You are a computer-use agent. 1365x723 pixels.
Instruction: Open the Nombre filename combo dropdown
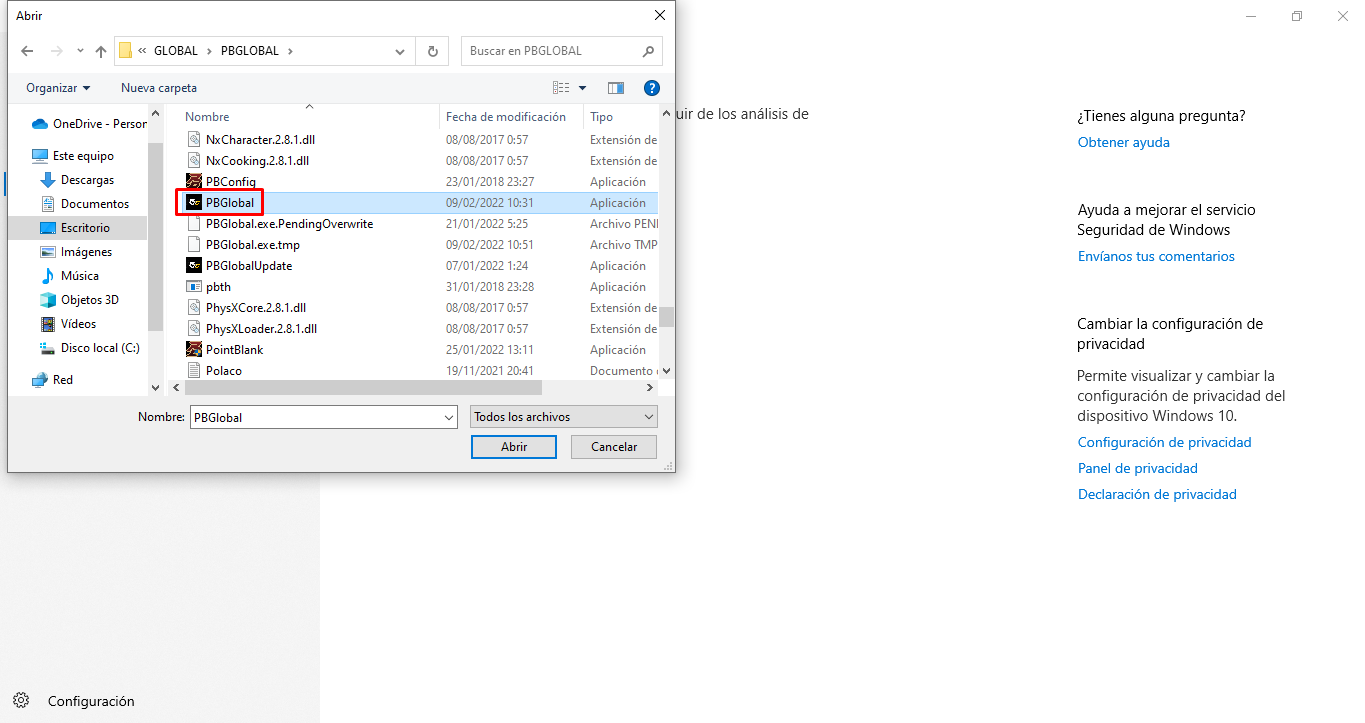click(449, 417)
